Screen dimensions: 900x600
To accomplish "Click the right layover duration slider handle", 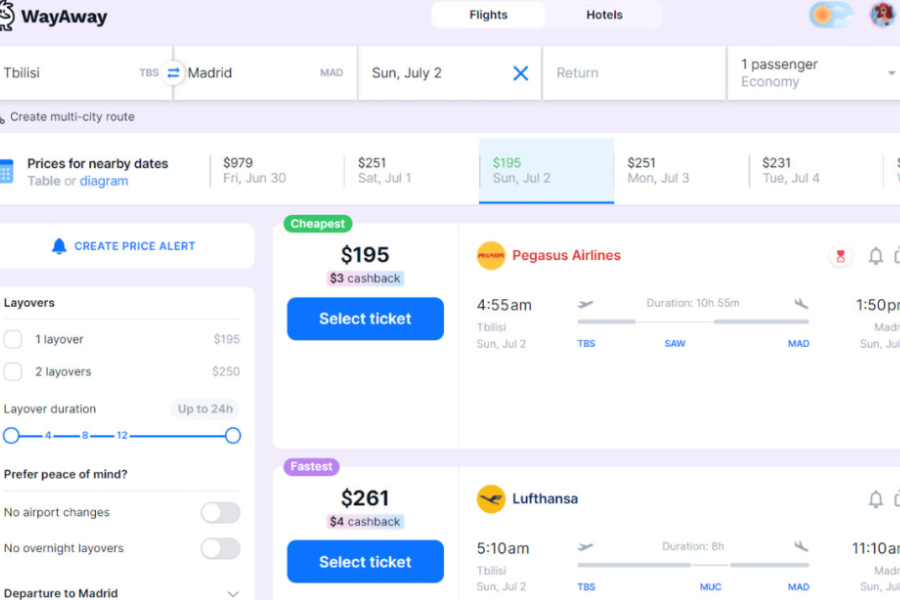I will click(x=233, y=435).
